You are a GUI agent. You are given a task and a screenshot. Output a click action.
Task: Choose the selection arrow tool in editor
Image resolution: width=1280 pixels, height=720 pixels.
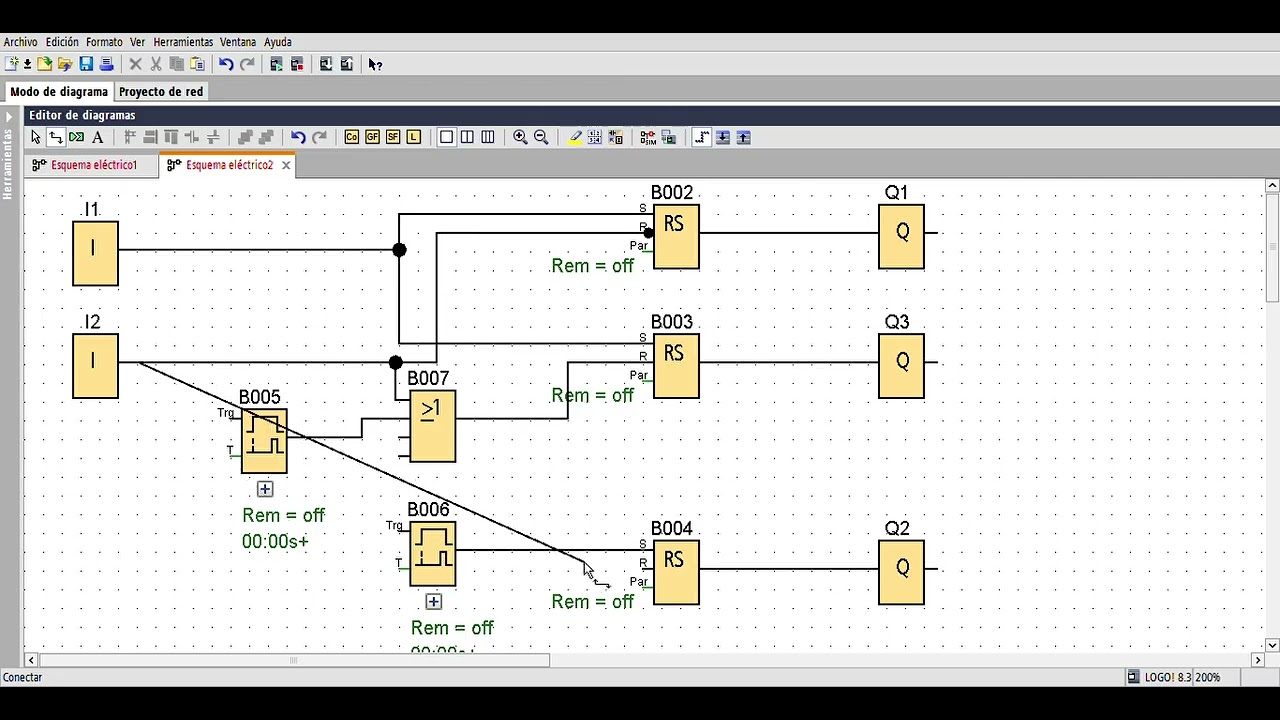(x=35, y=137)
